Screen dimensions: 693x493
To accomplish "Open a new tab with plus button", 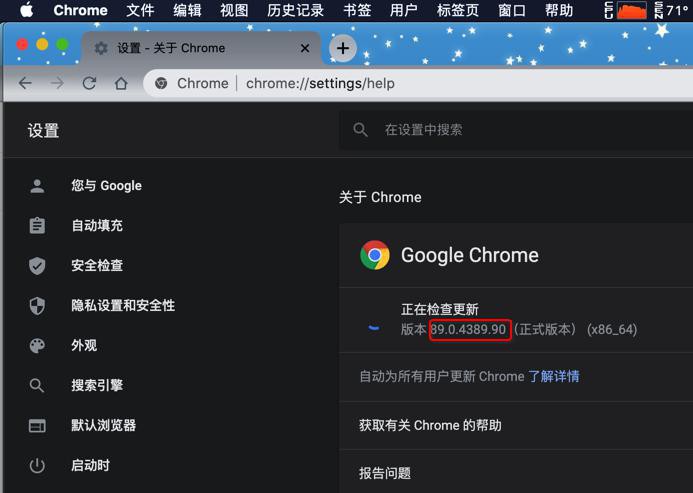I will pos(343,48).
